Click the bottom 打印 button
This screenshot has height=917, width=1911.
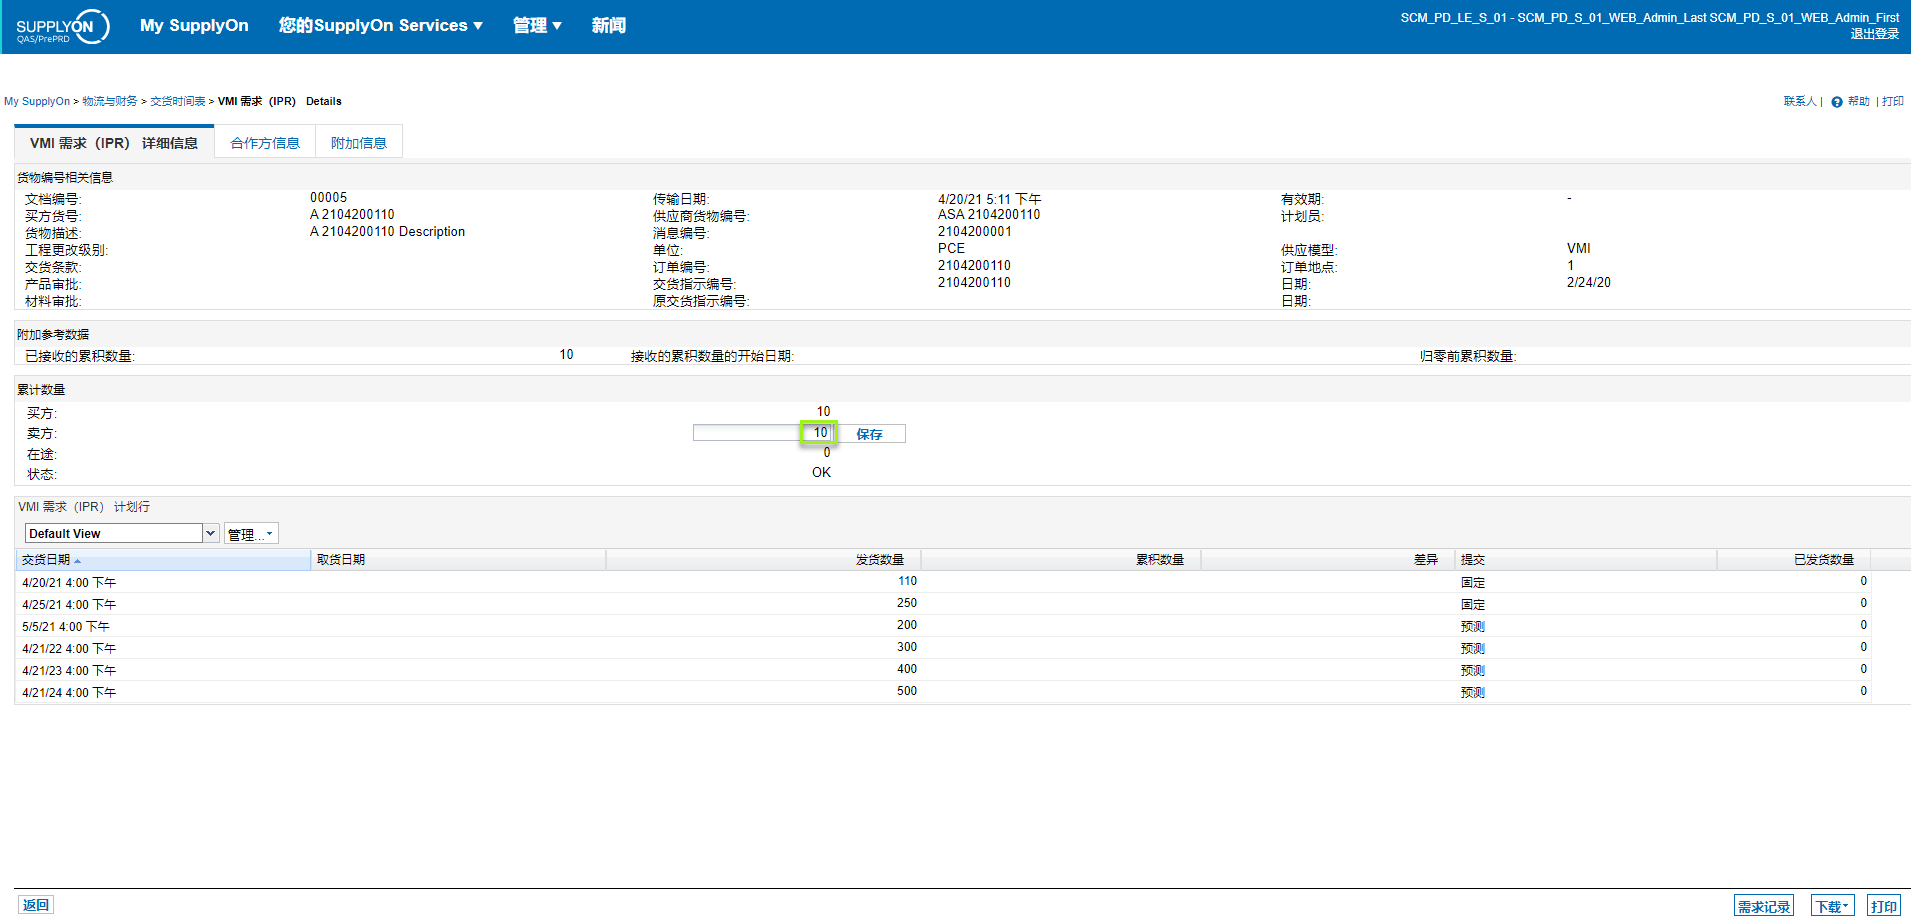point(1884,906)
